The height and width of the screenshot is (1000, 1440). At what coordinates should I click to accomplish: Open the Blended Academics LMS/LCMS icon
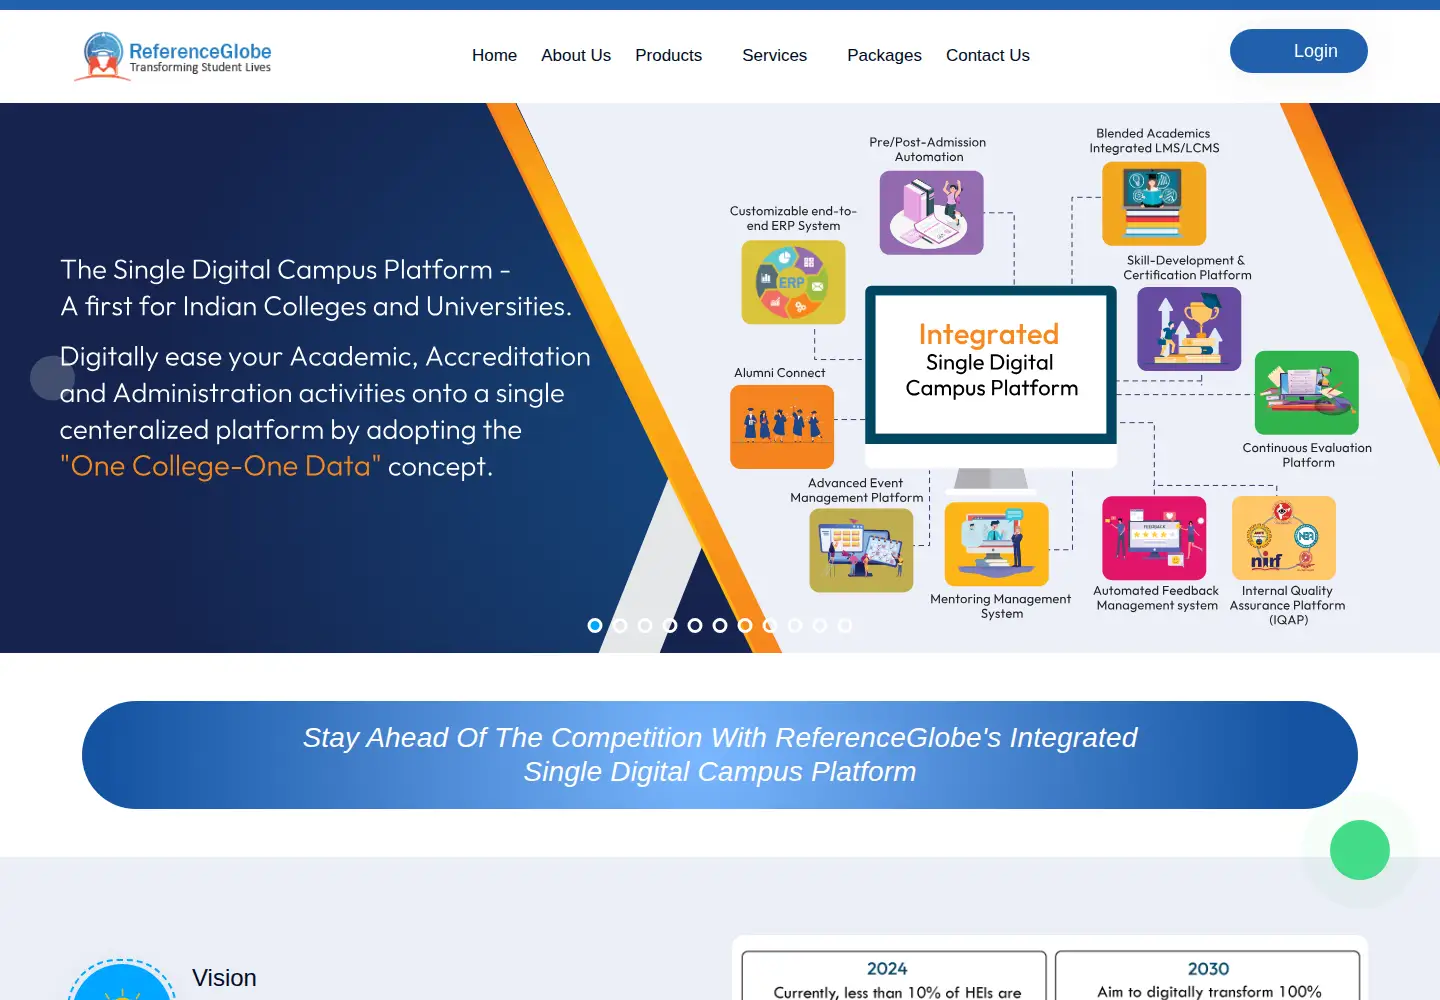point(1154,204)
